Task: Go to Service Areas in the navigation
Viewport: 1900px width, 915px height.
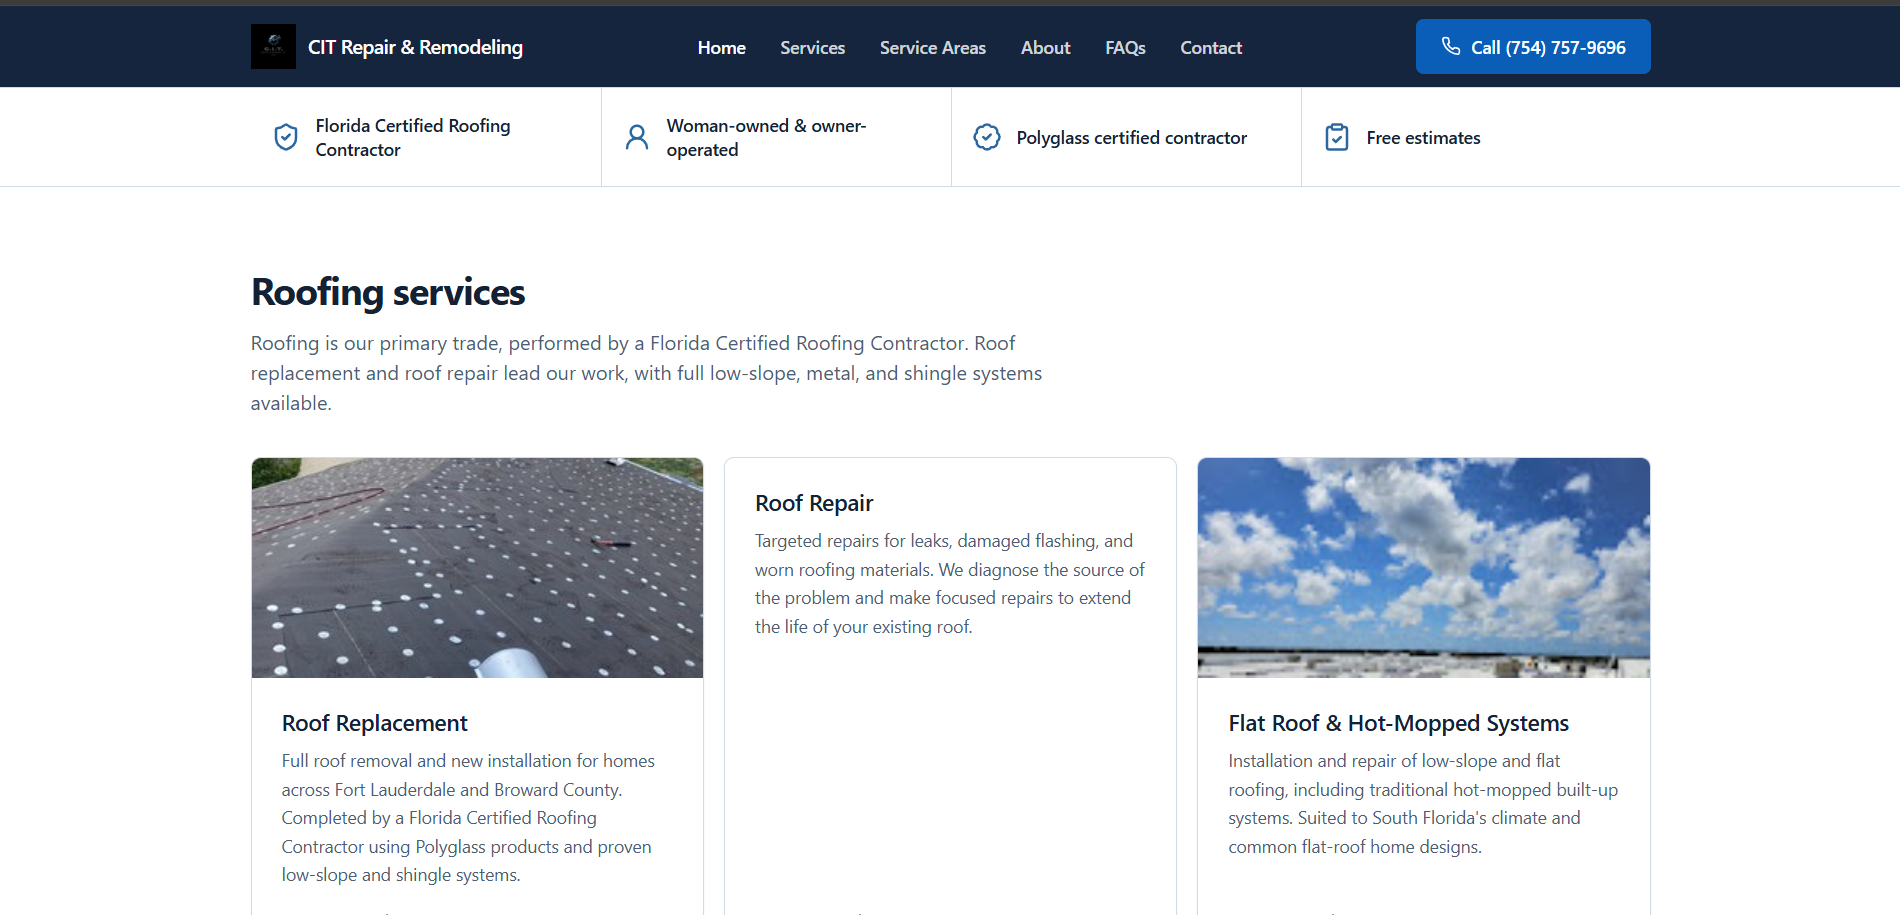Action: coord(933,47)
